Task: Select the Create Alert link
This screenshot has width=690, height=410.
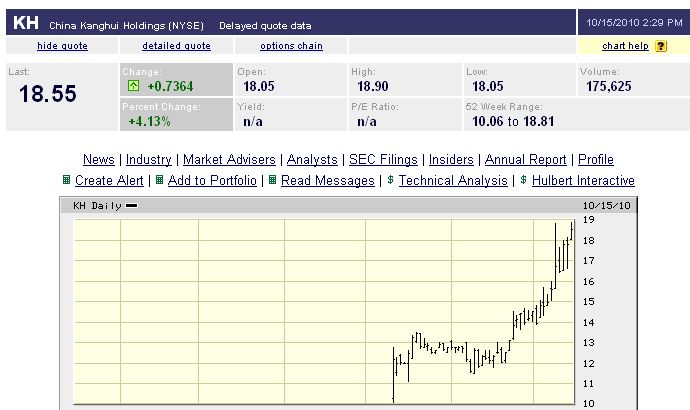Action: [109, 180]
